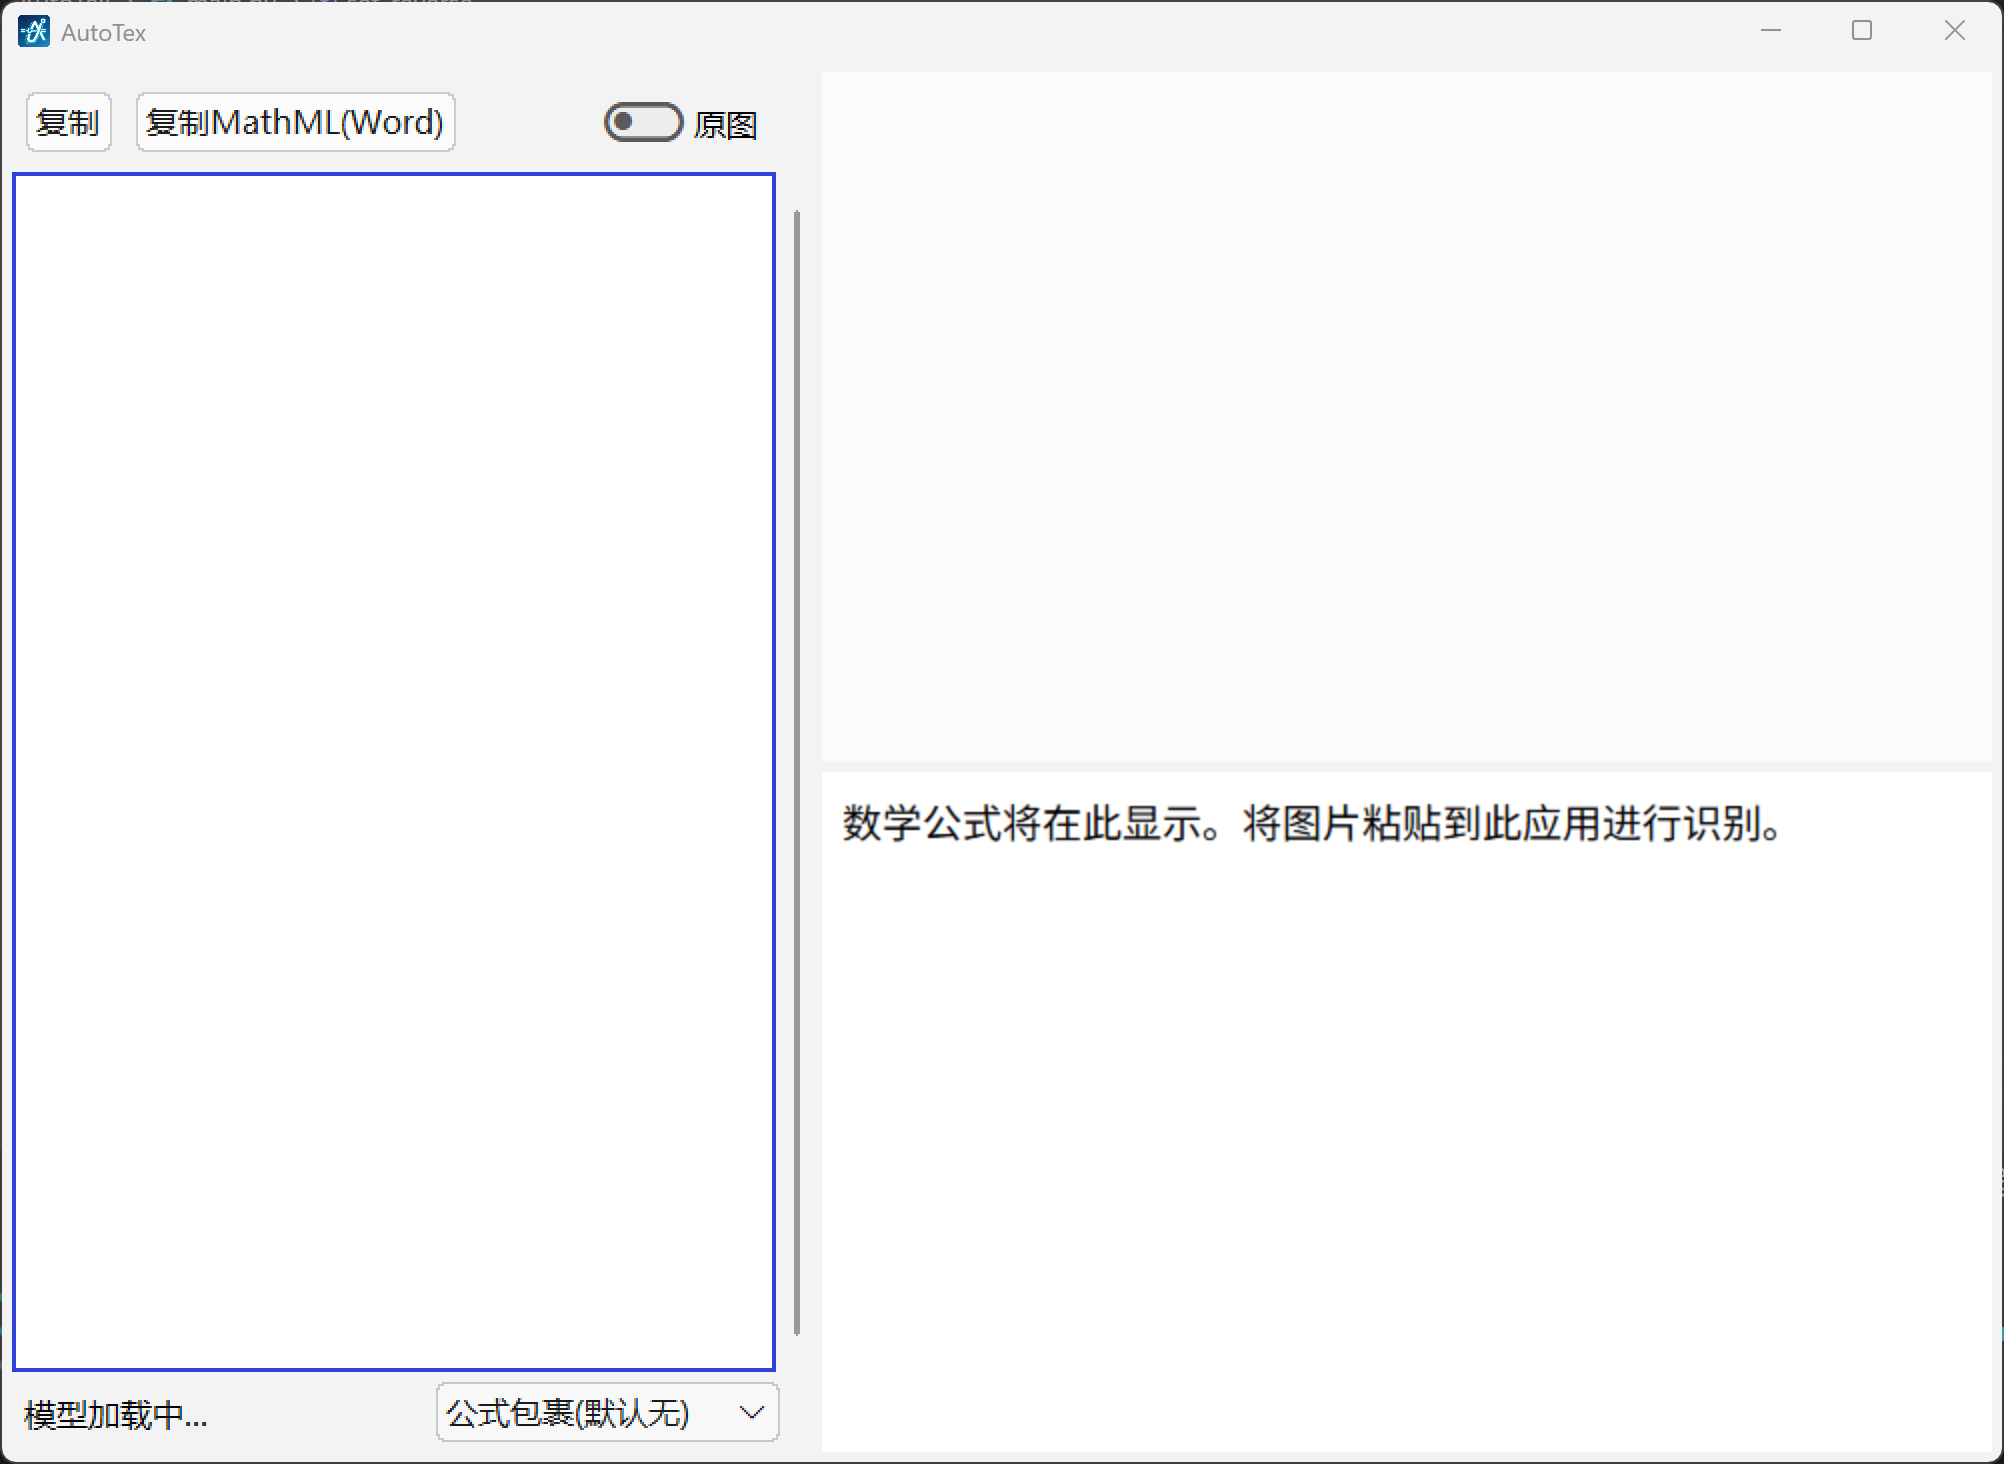The height and width of the screenshot is (1464, 2004).
Task: Click the 复制MathML(Word) button
Action: [x=295, y=121]
